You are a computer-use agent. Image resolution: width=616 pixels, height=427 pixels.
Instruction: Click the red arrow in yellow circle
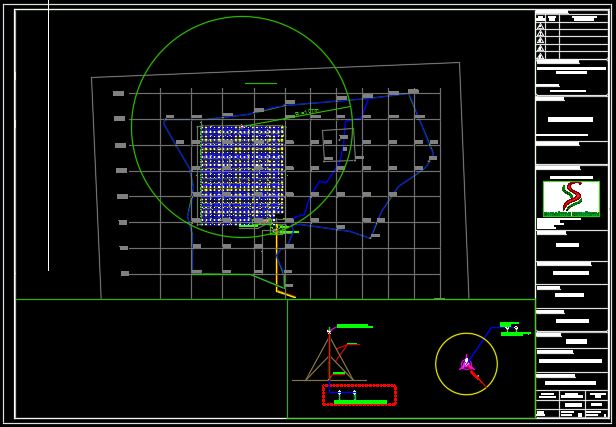(477, 376)
